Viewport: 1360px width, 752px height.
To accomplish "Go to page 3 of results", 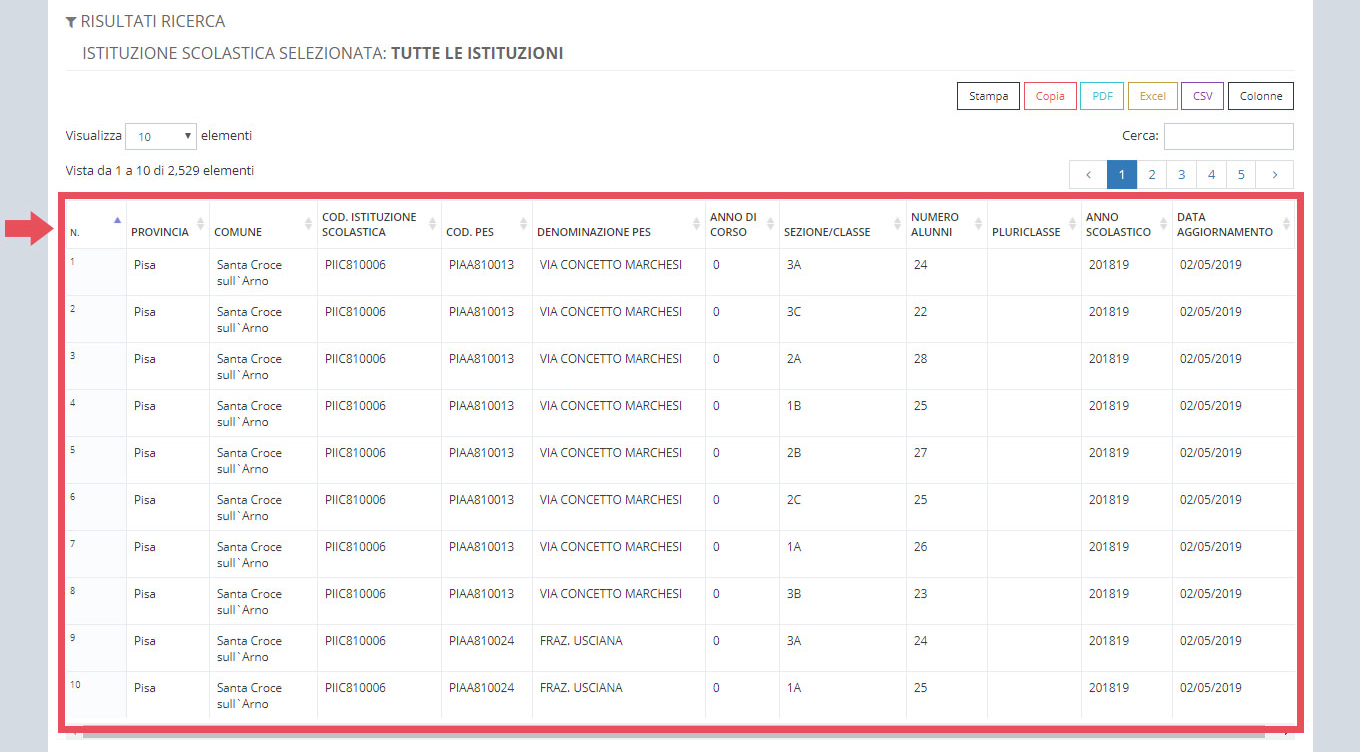I will (1181, 174).
